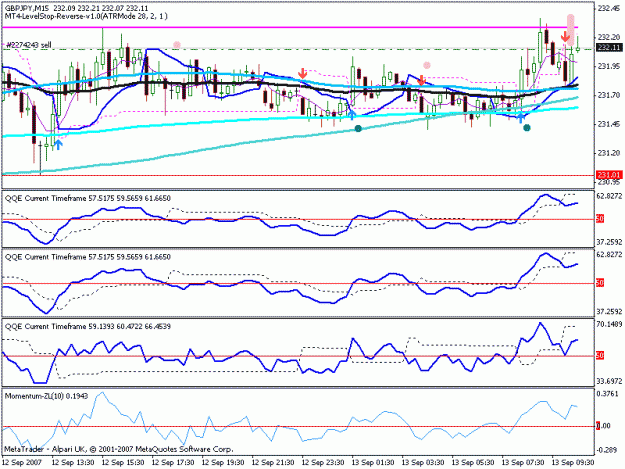This screenshot has width=625, height=469.
Task: Click the 33.6972 scale value
Action: [609, 381]
